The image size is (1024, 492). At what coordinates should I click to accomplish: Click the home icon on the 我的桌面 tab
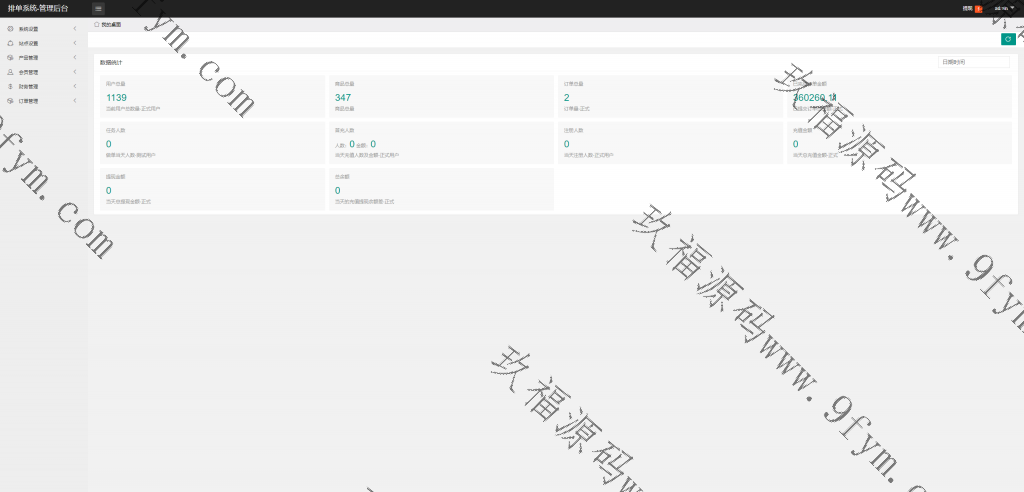point(96,23)
